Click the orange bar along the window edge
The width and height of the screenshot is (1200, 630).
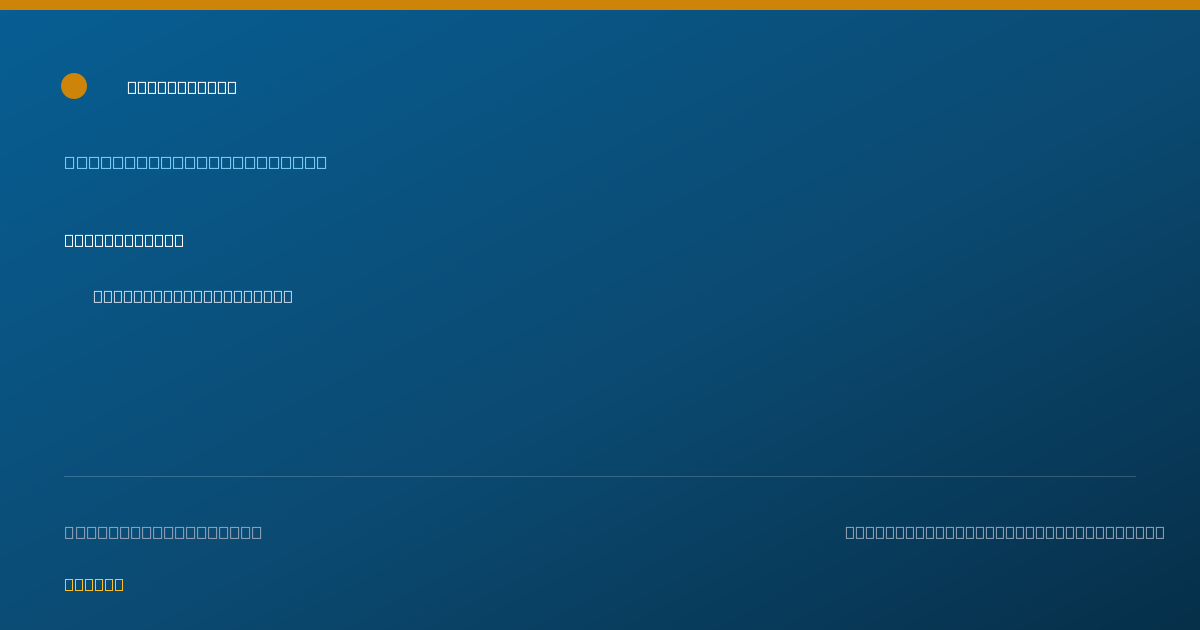pos(600,5)
